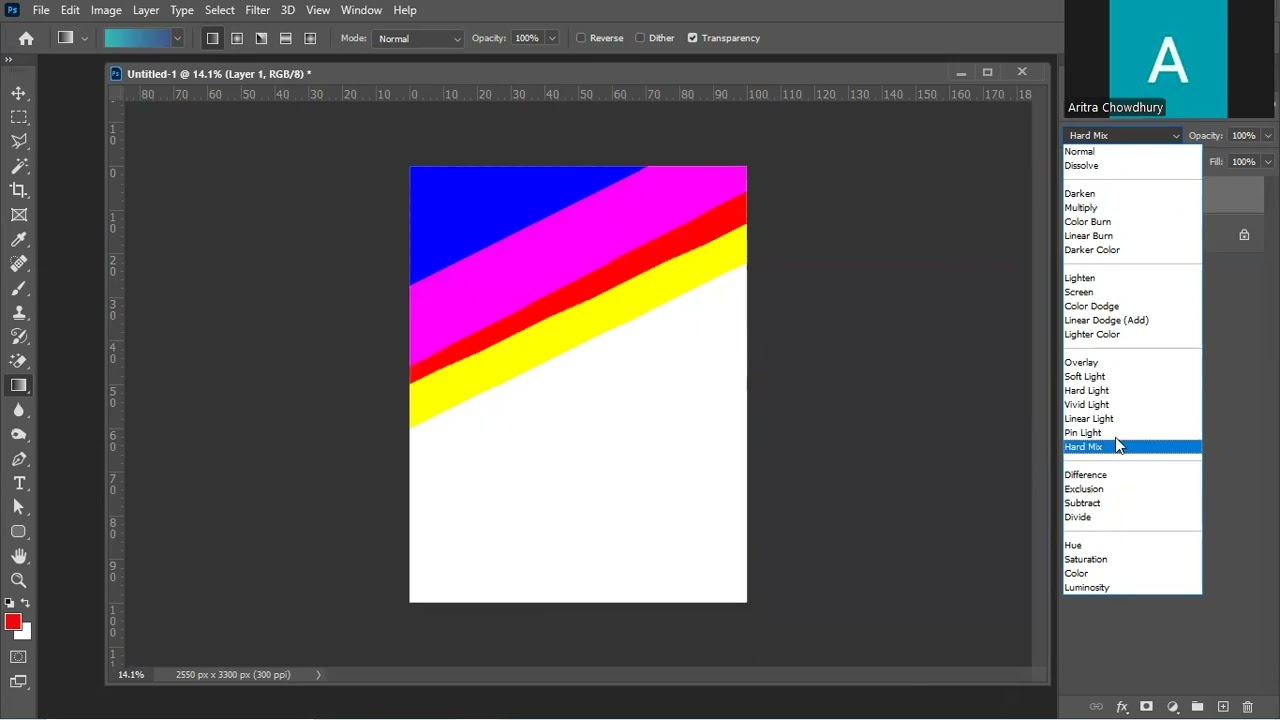1280x720 pixels.
Task: Click the gradient preview swatch
Action: click(x=136, y=38)
